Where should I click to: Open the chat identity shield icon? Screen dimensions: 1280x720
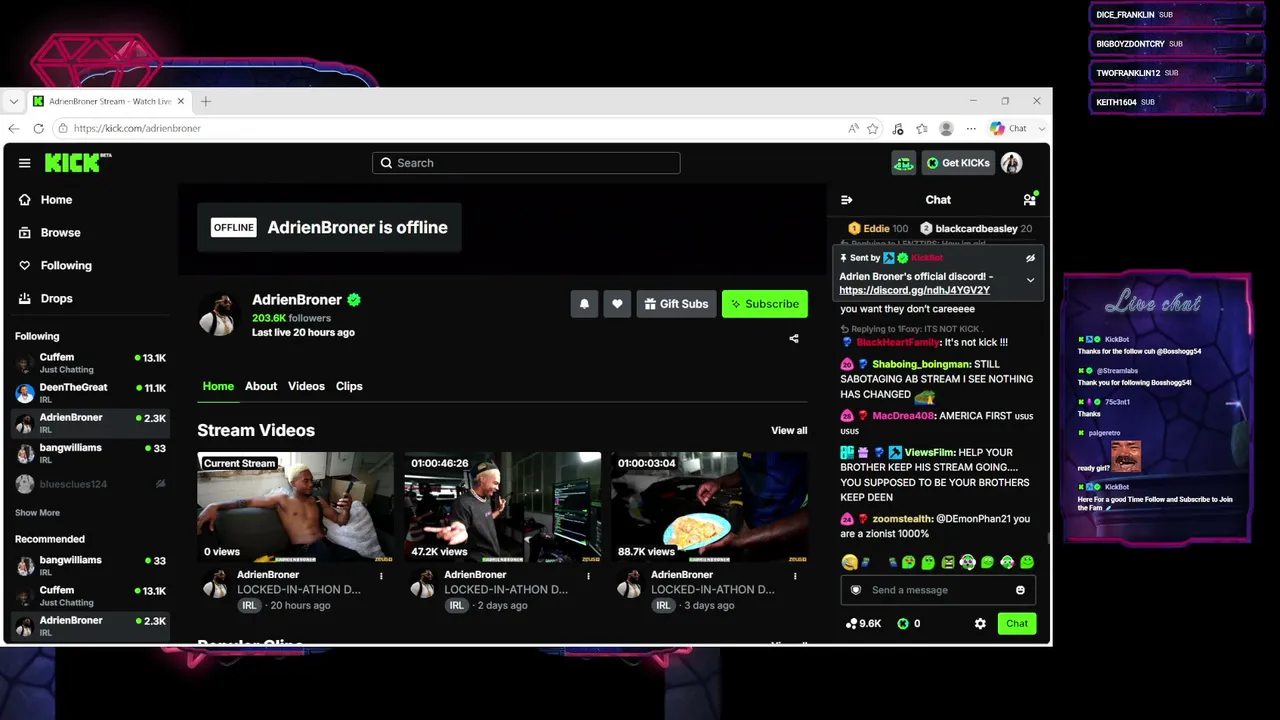point(856,590)
